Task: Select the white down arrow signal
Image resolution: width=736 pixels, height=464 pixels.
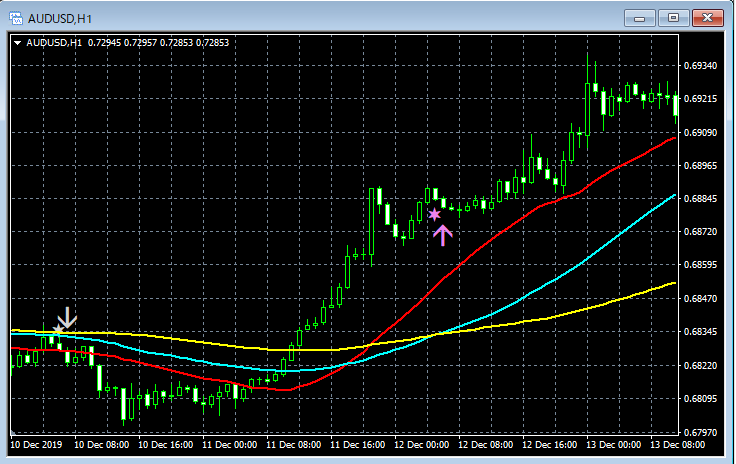Action: [67, 318]
